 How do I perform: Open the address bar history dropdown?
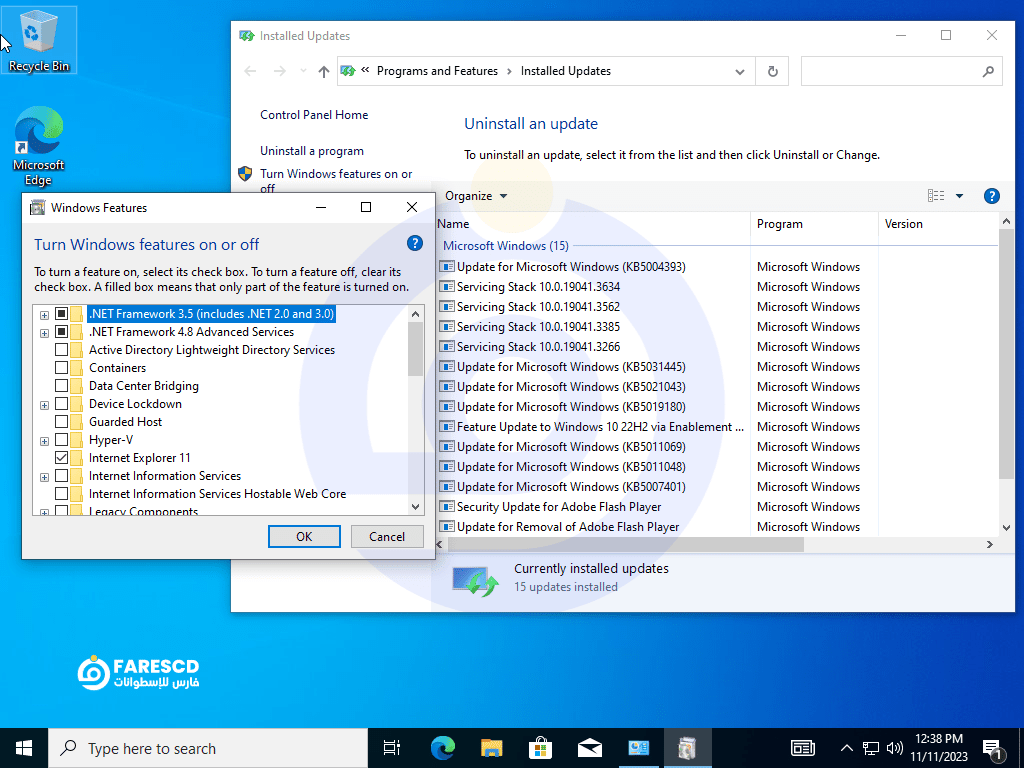tap(739, 71)
